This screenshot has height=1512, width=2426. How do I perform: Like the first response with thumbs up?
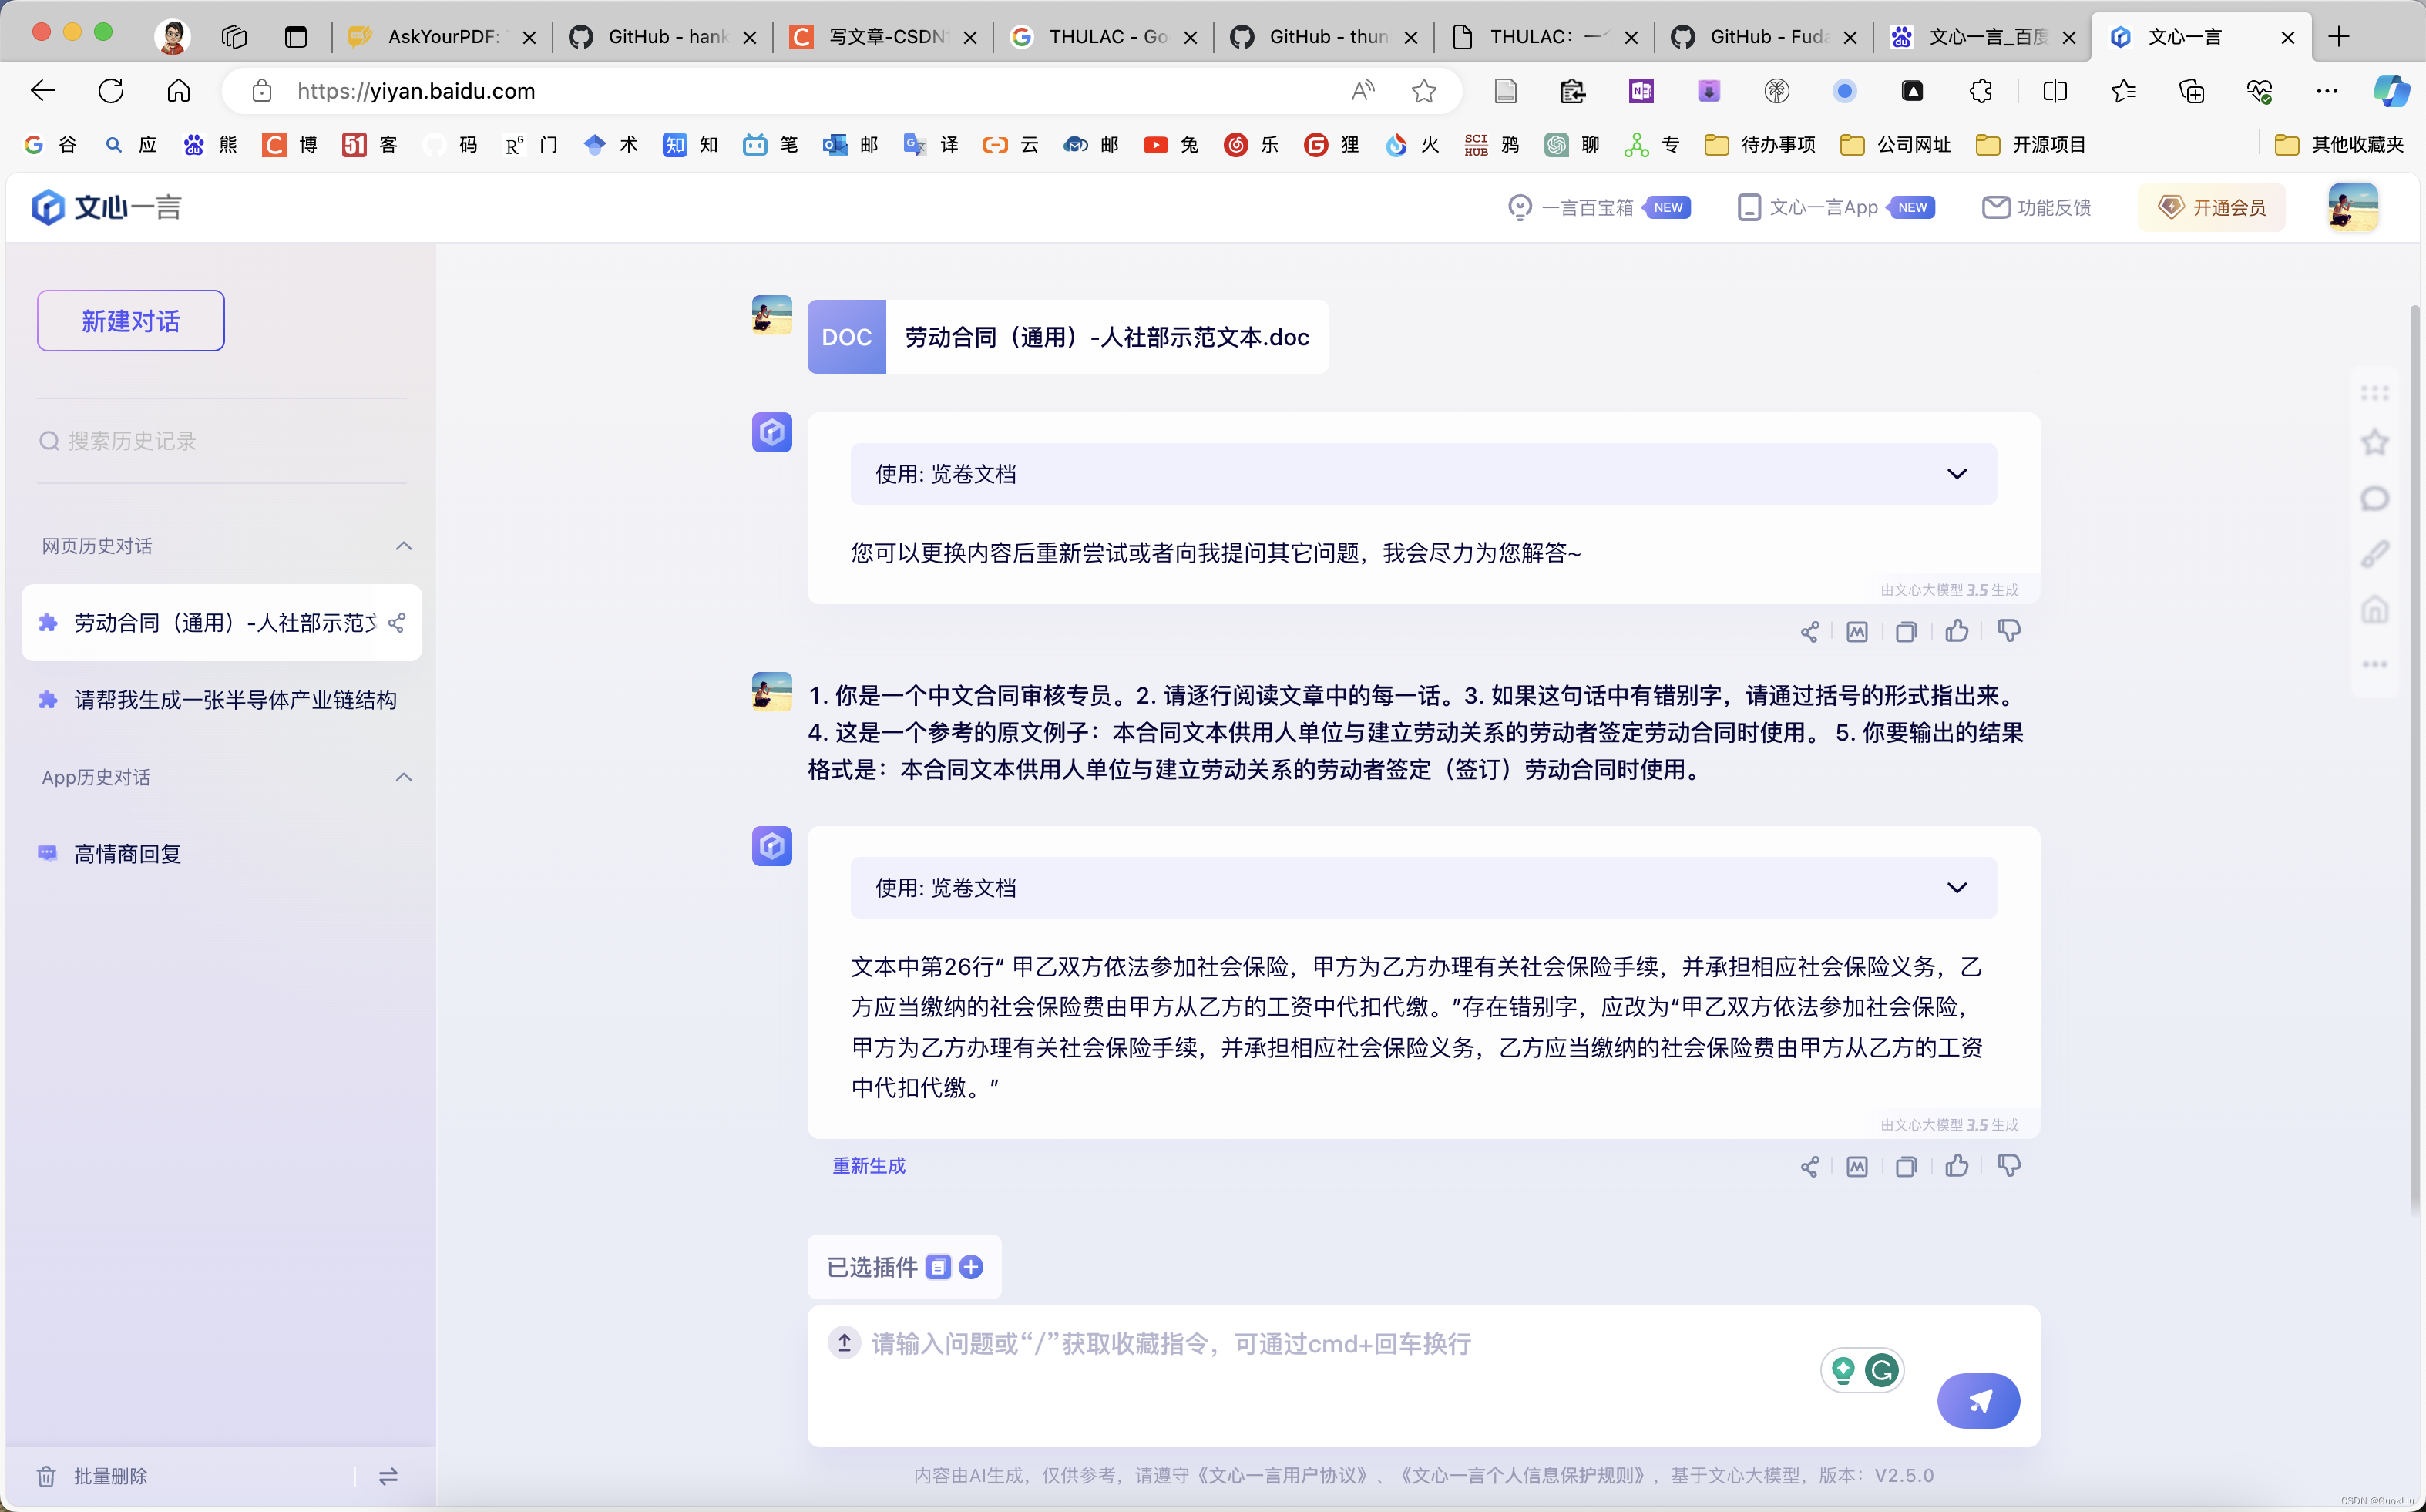[1957, 631]
